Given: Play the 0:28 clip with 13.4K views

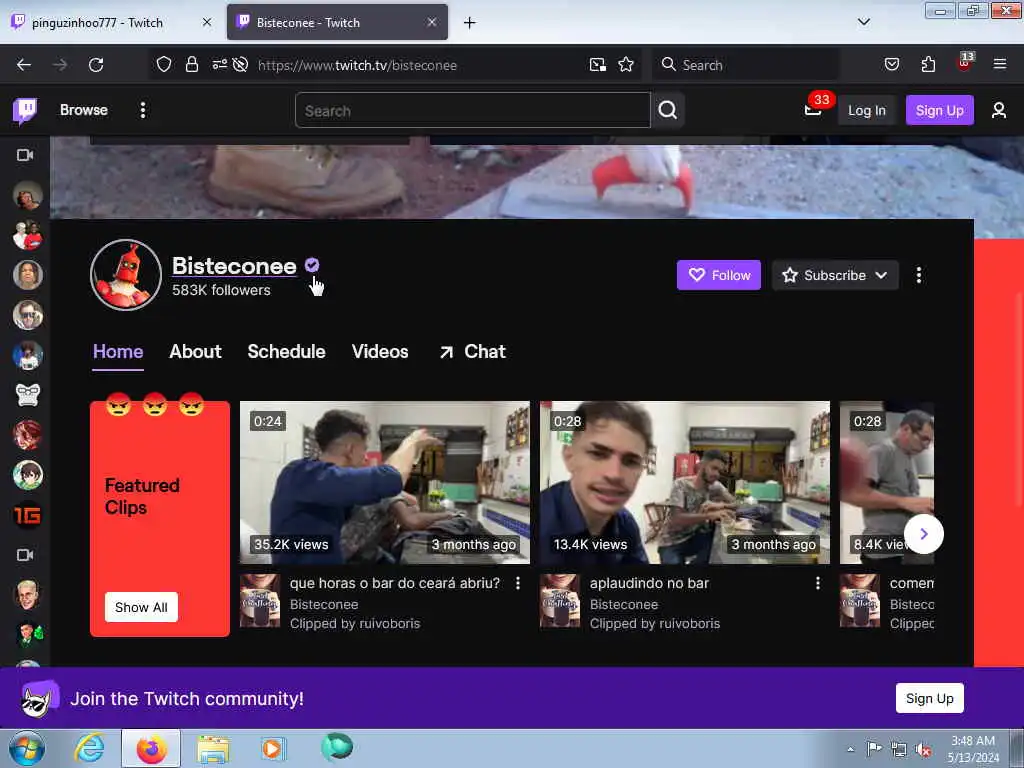Looking at the screenshot, I should click(x=684, y=483).
